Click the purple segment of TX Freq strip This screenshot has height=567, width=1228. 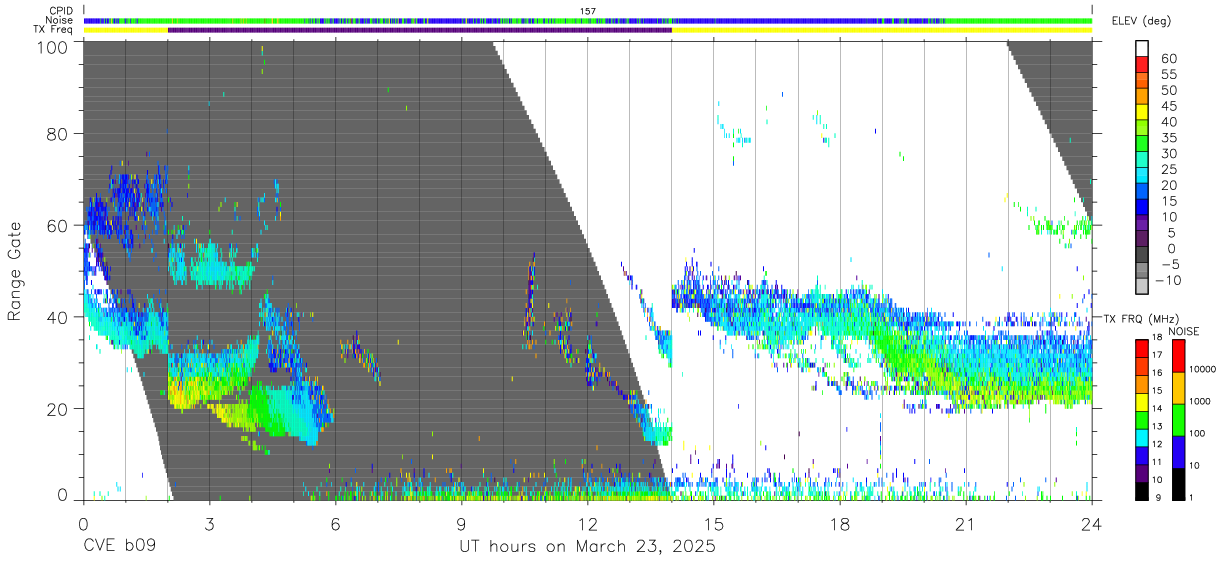[x=419, y=30]
